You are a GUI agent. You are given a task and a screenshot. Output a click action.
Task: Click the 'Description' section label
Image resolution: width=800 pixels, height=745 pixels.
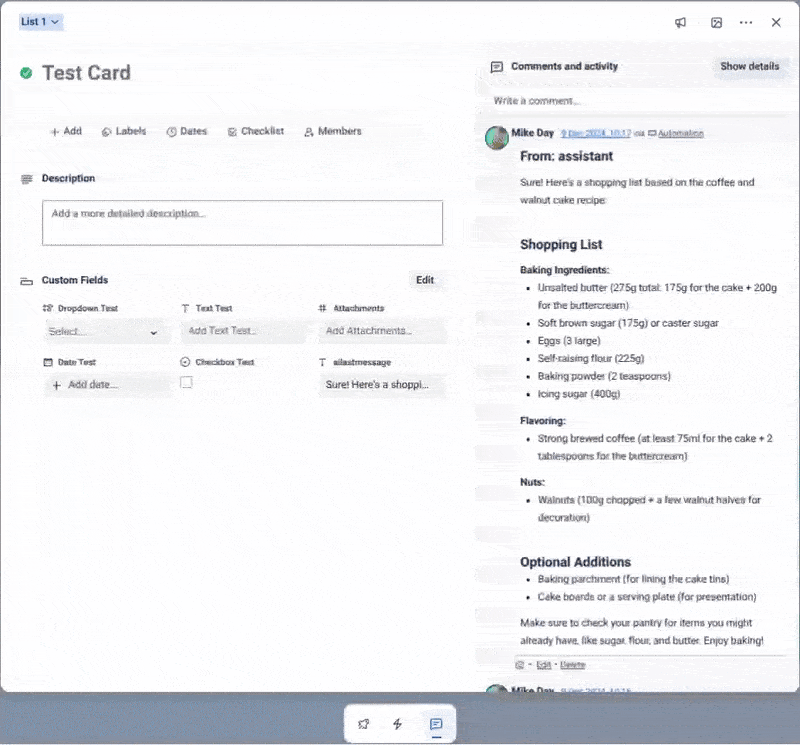tap(68, 179)
